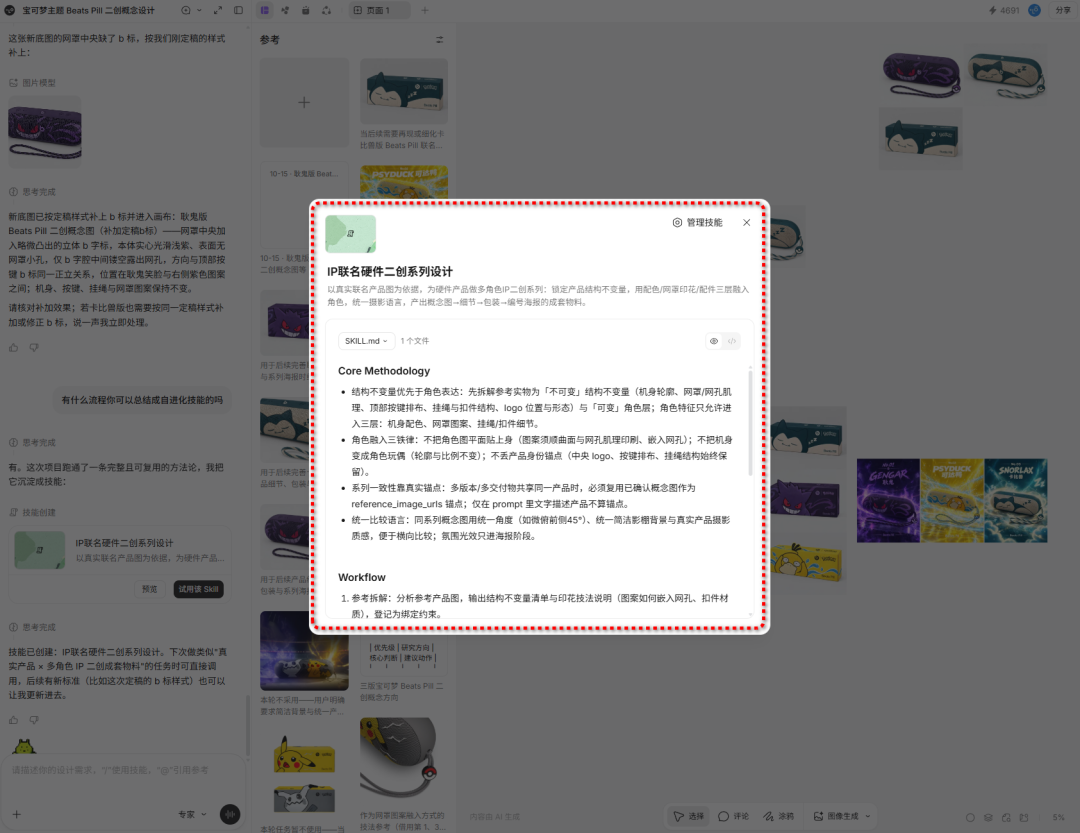This screenshot has width=1080, height=833.
Task: Toggle rendered preview eye view
Action: pyautogui.click(x=714, y=341)
